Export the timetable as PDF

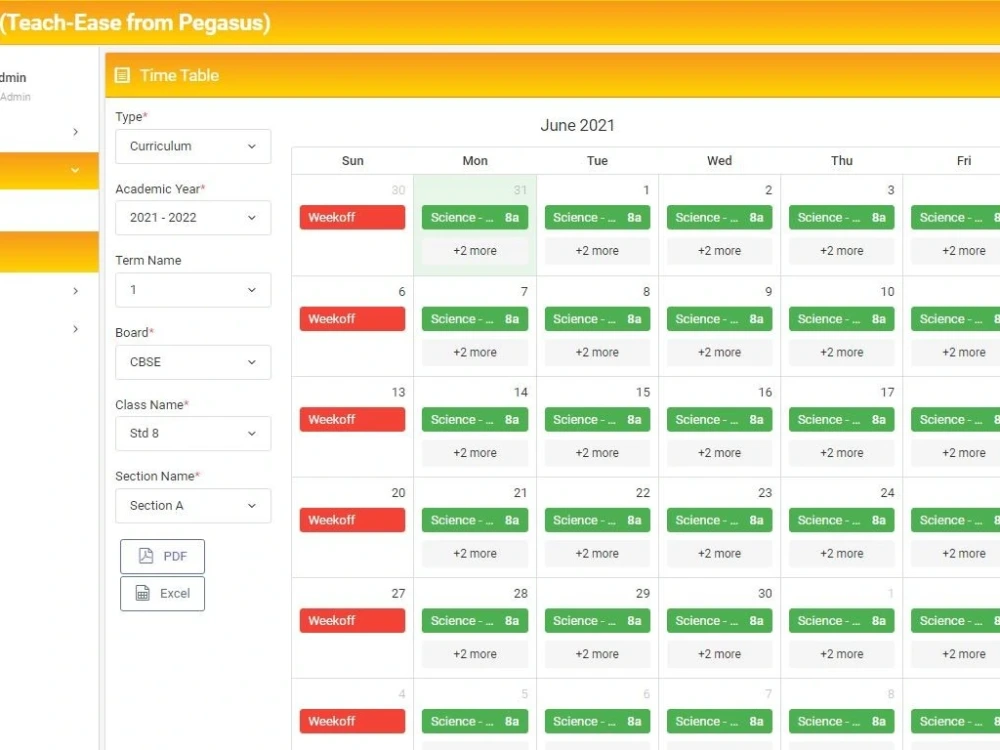[x=162, y=556]
